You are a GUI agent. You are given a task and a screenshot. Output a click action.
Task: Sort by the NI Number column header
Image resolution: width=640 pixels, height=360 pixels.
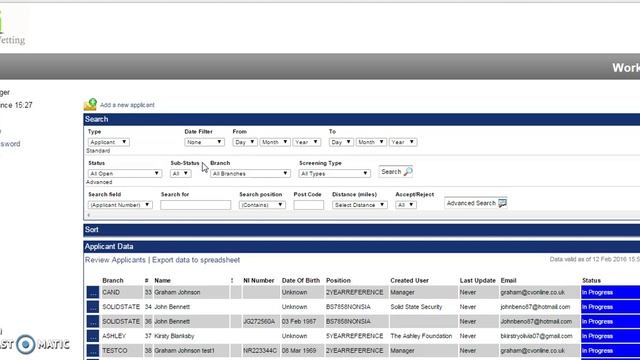pos(259,280)
